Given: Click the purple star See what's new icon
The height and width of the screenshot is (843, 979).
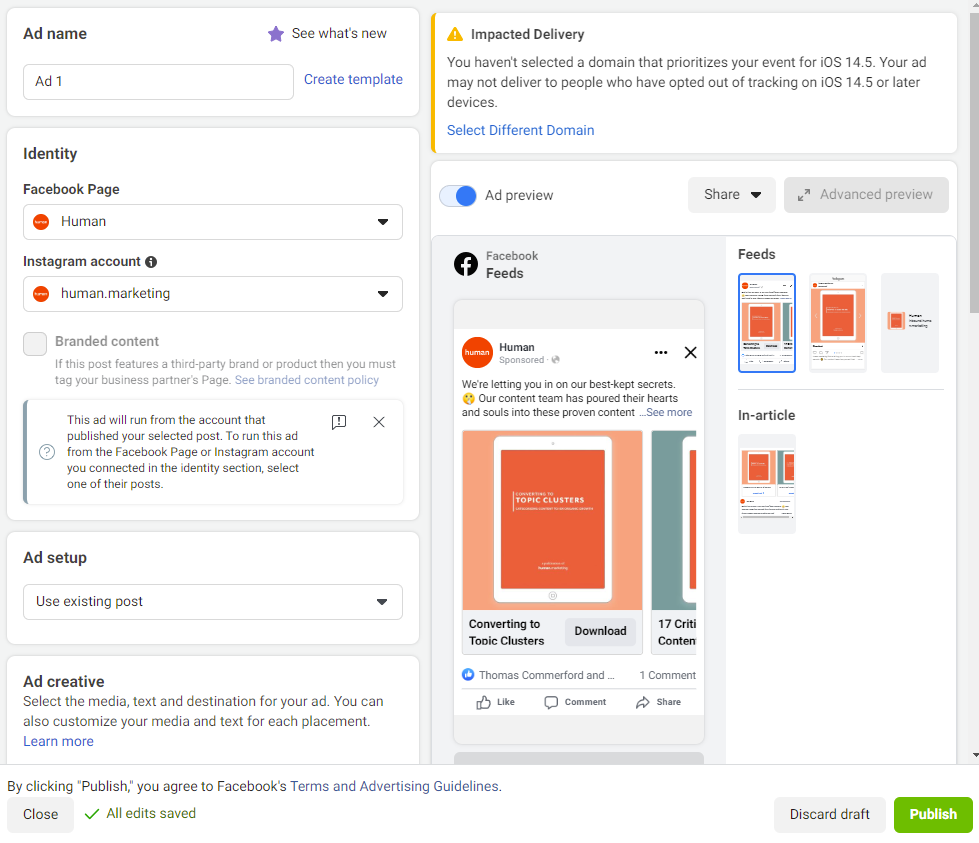Looking at the screenshot, I should click(275, 34).
